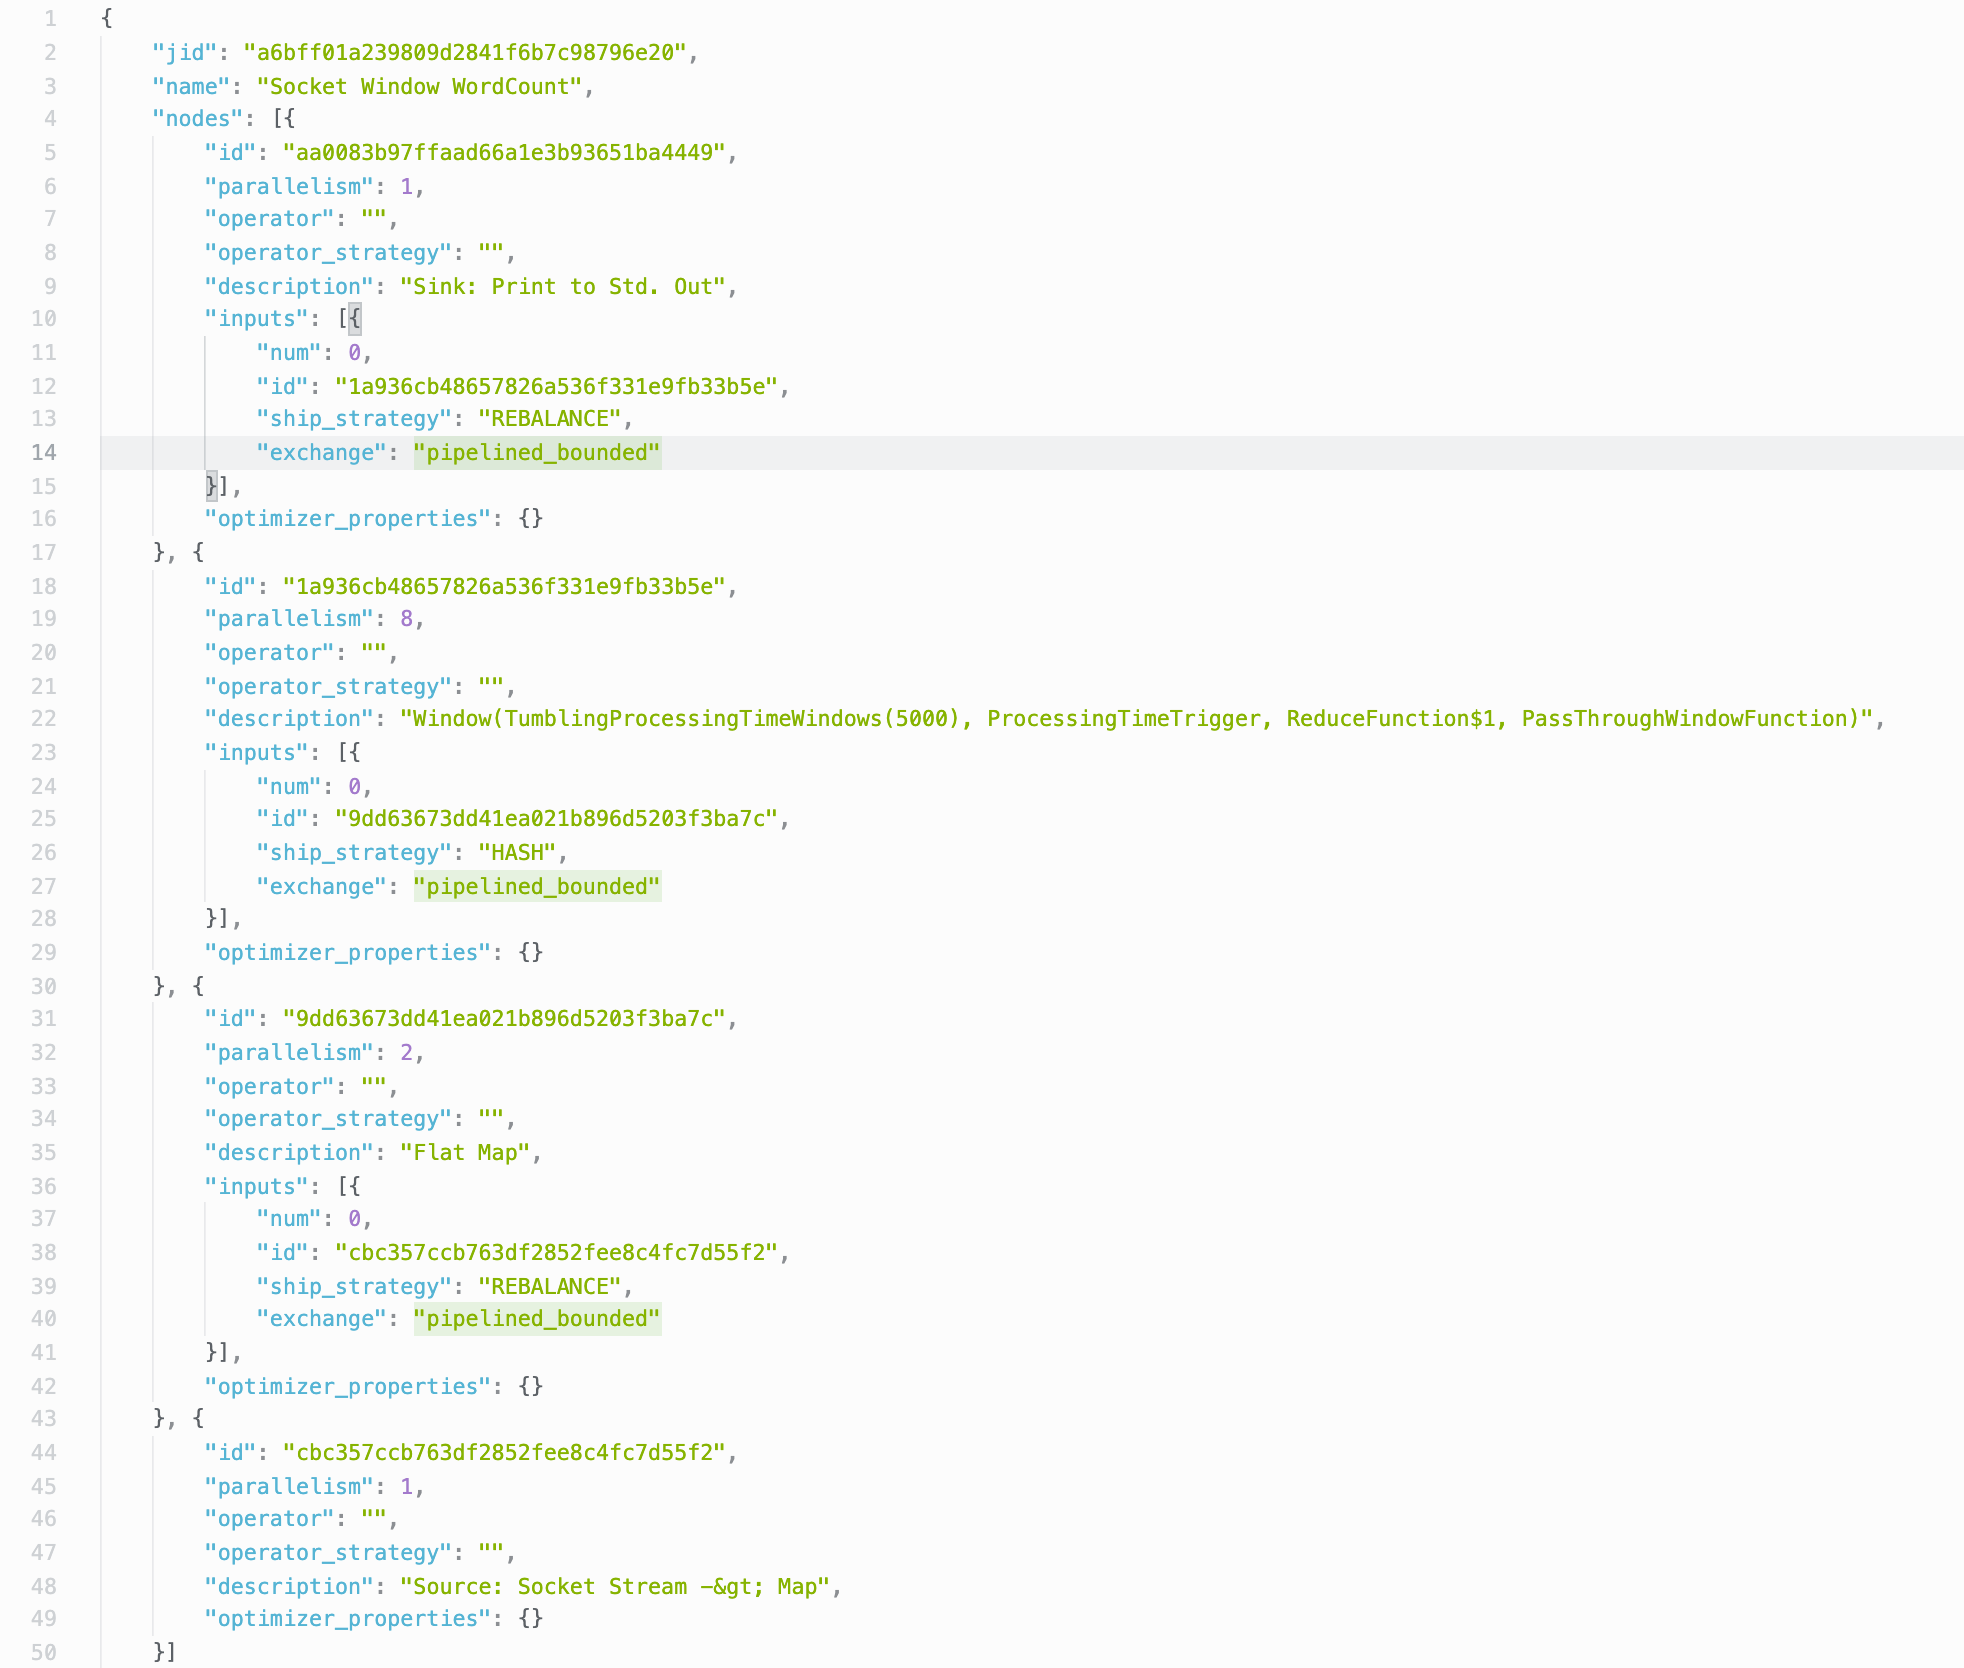Click "optimizer_properties" key on line 49
Viewport: 1964px width, 1668px height.
pos(347,1619)
